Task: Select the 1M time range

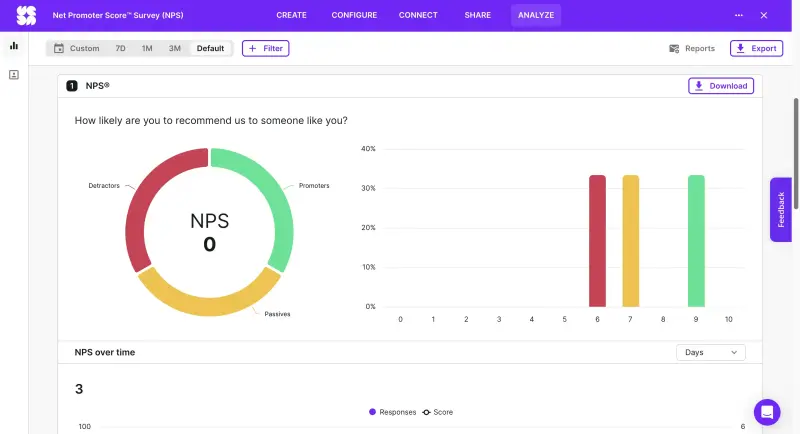Action: (x=147, y=48)
